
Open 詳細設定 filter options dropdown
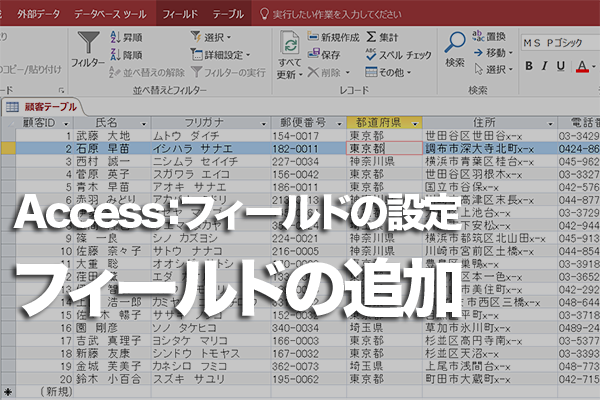pos(220,55)
